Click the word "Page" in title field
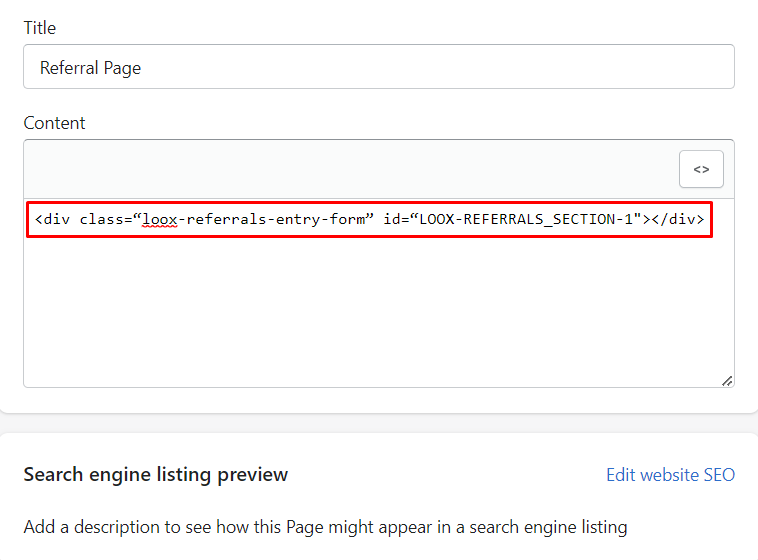758x560 pixels. point(122,68)
